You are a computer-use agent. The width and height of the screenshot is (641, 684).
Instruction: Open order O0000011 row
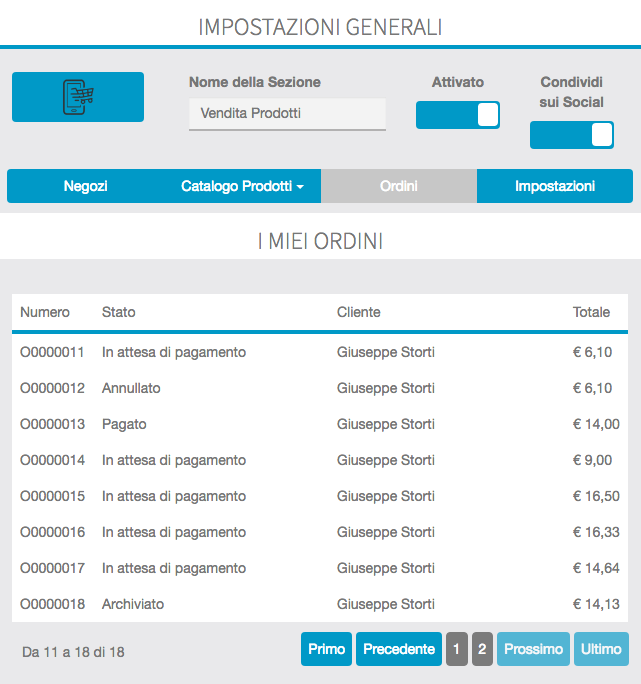pos(52,352)
